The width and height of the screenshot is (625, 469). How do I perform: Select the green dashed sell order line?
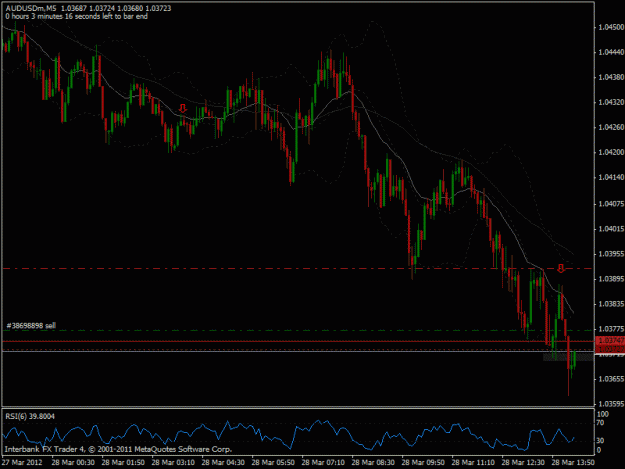[x=298, y=330]
